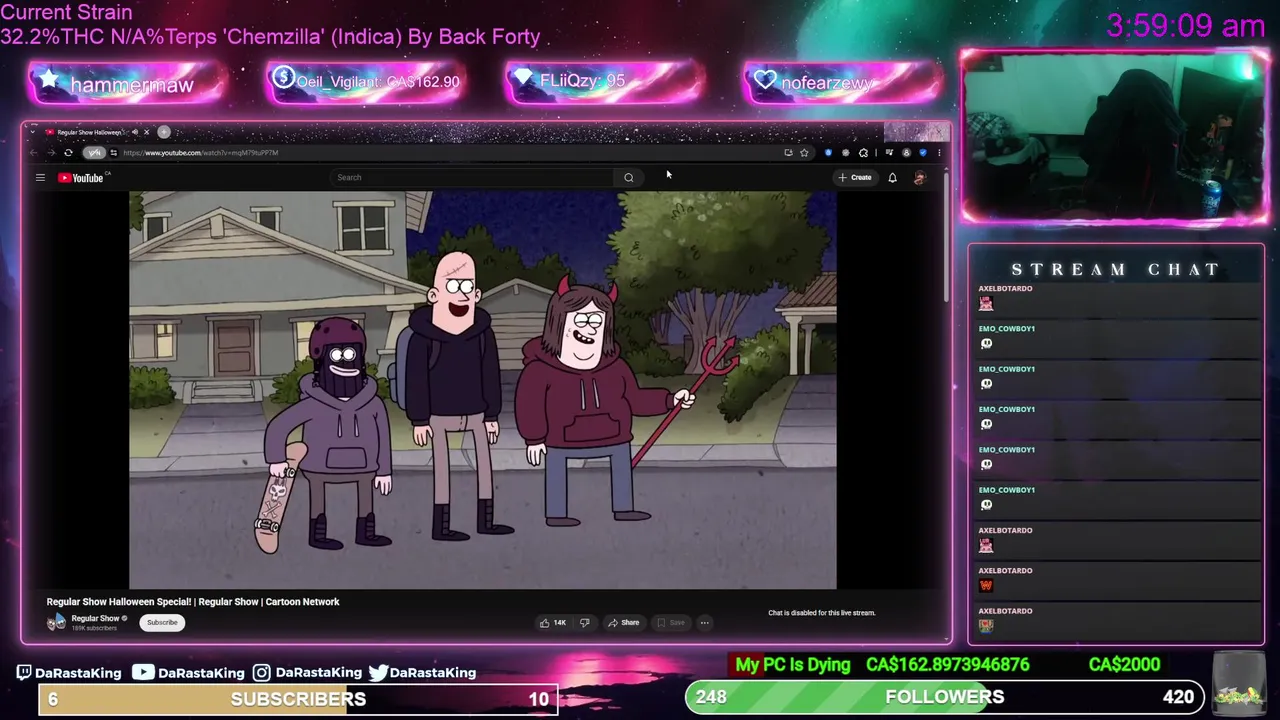Go to the YouTube home logo

click(83, 178)
